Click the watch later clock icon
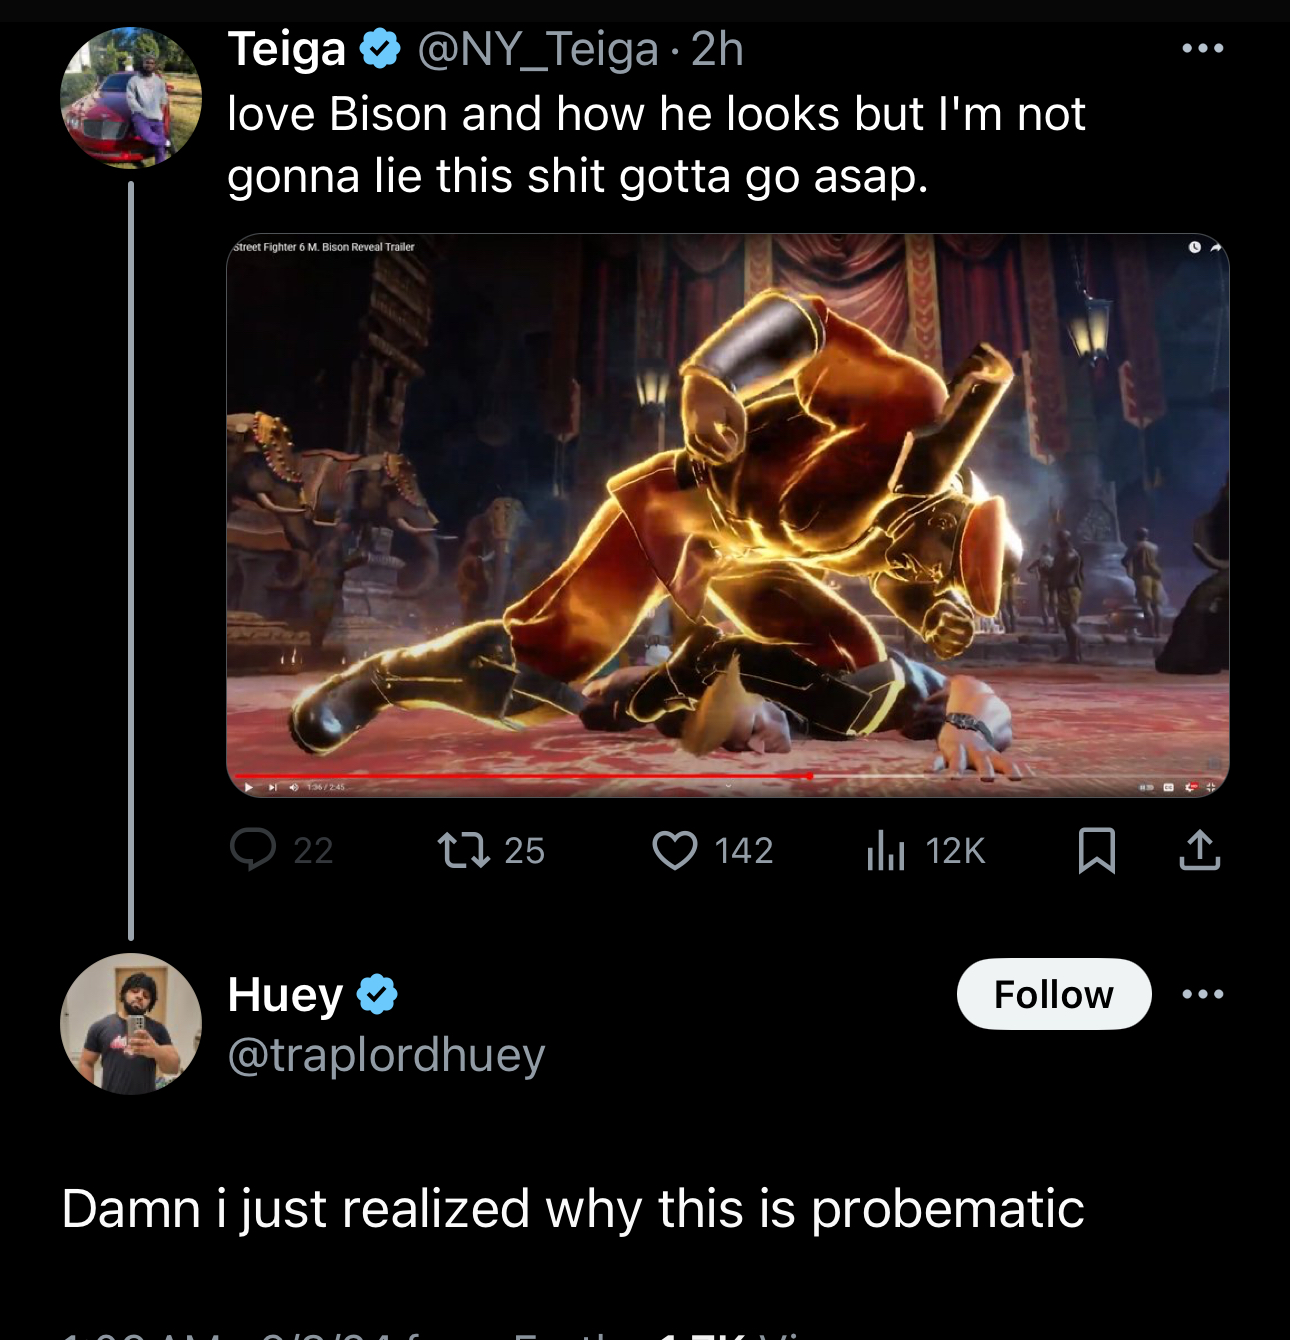Screen dimensions: 1290x1340 [x=1194, y=247]
